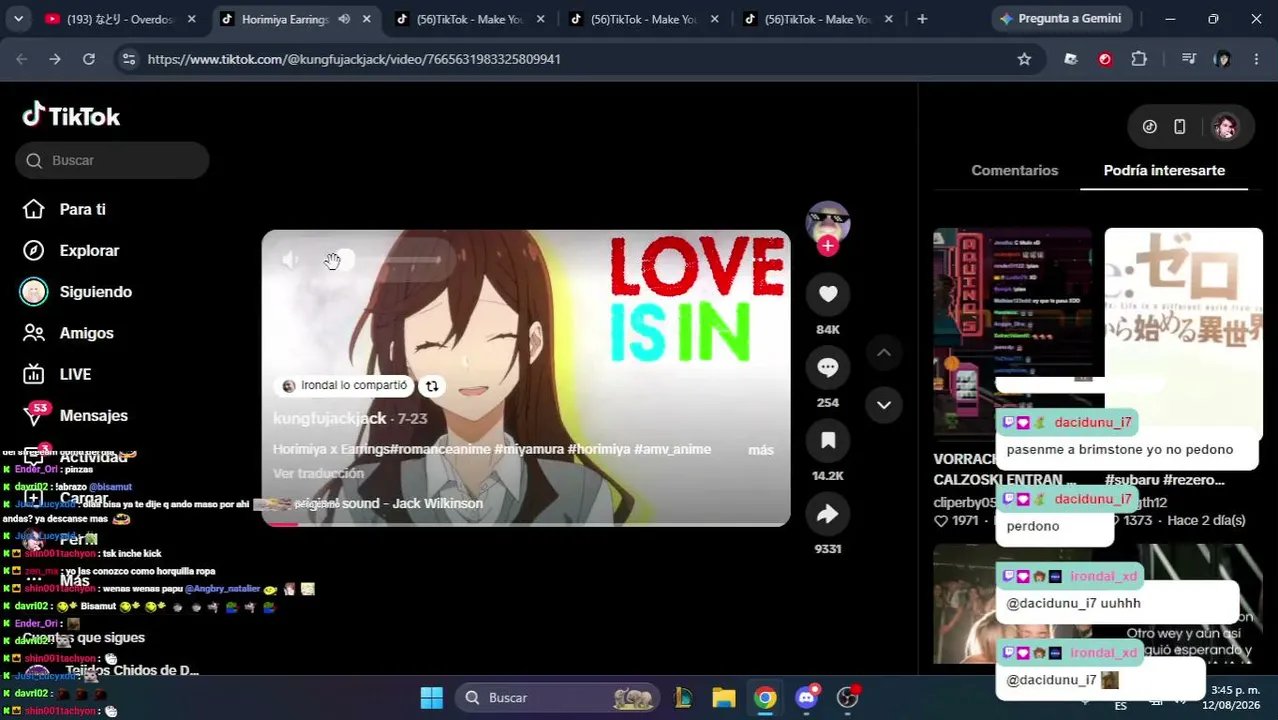
Task: Switch to the Comentarios tab
Action: [x=1014, y=171]
